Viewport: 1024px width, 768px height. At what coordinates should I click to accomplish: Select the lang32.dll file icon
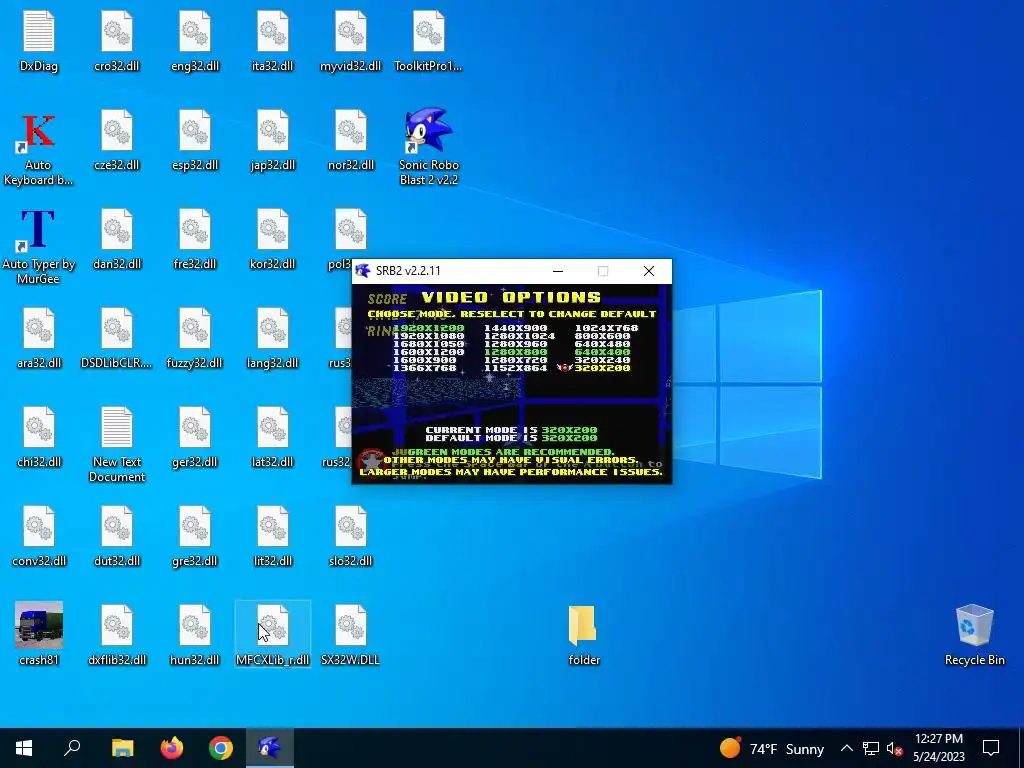click(272, 328)
